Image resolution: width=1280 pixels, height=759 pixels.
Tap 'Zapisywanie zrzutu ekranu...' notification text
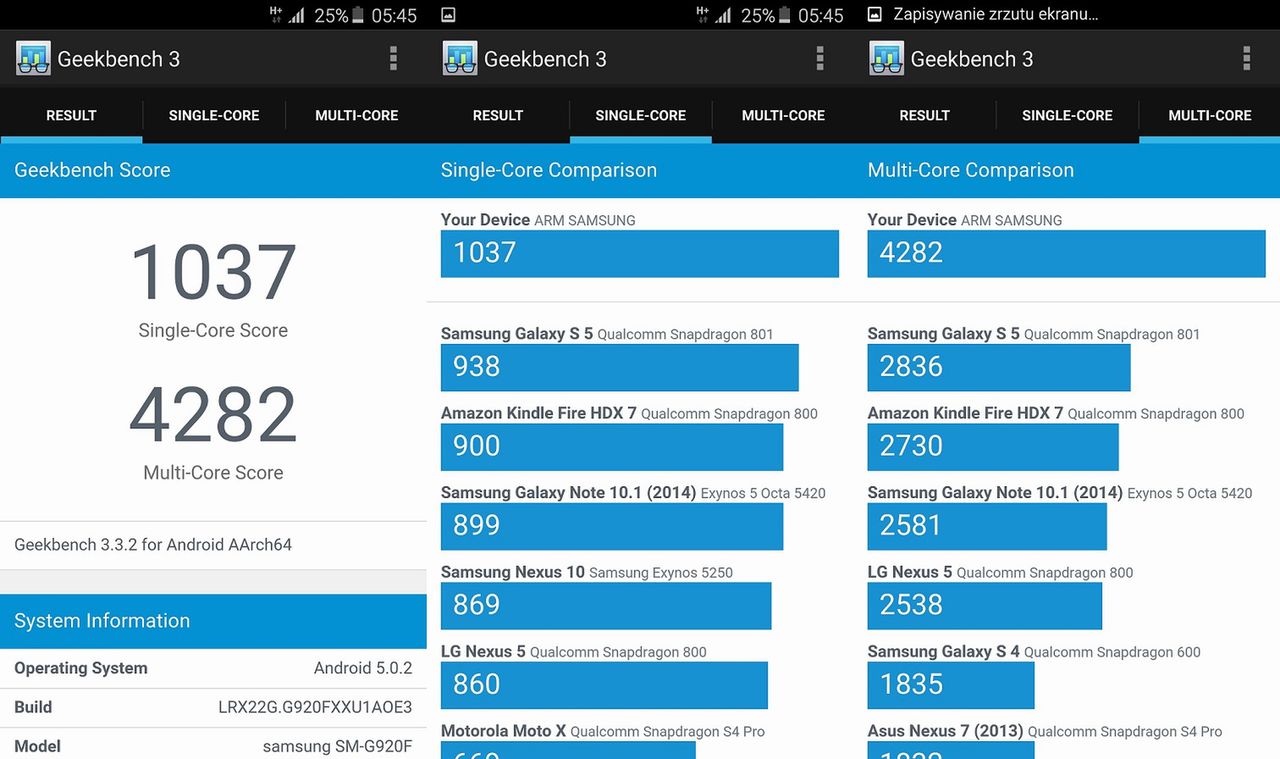click(996, 14)
